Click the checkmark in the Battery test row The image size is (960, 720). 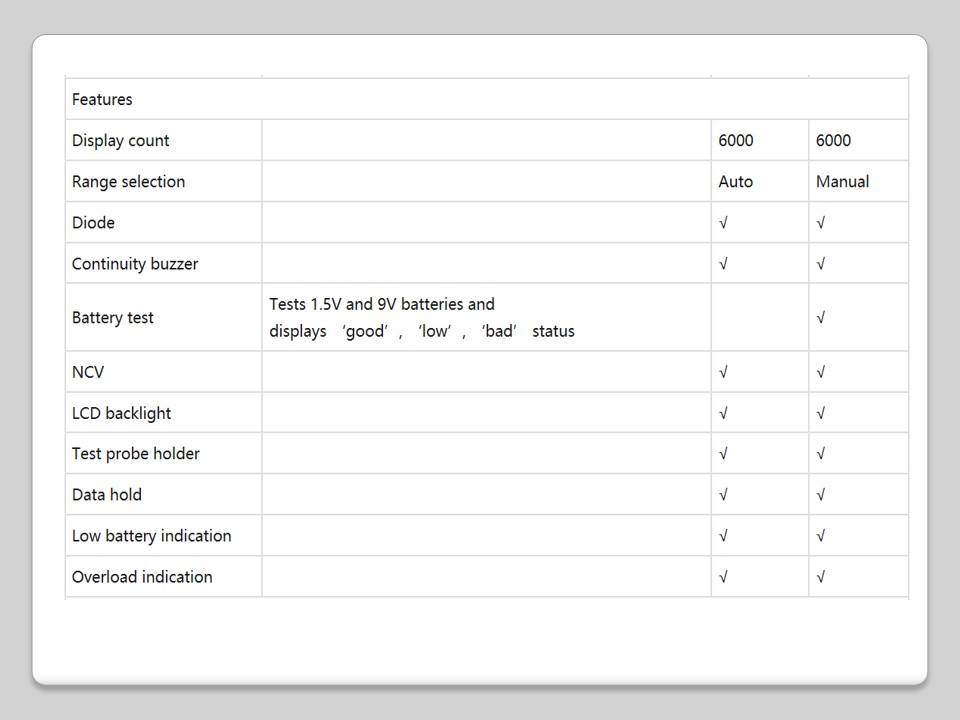(821, 317)
